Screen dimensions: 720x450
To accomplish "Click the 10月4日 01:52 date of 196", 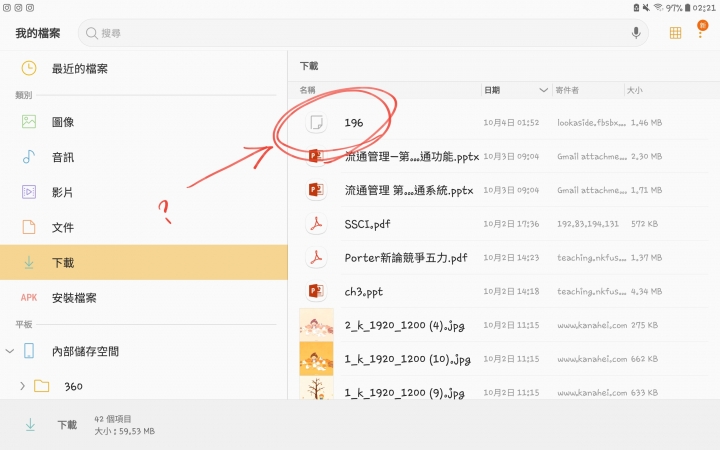I will point(511,123).
